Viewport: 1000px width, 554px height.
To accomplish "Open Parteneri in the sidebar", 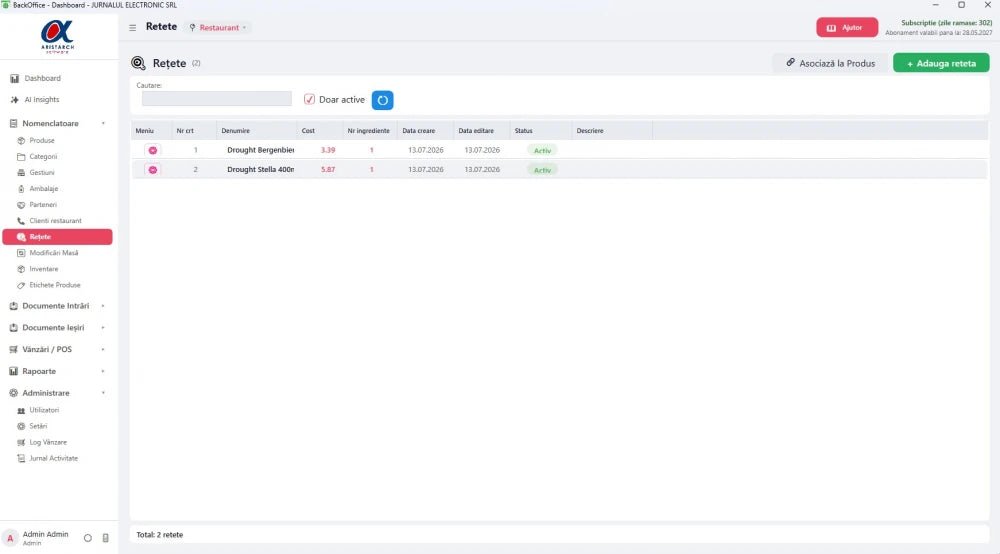I will click(x=43, y=205).
